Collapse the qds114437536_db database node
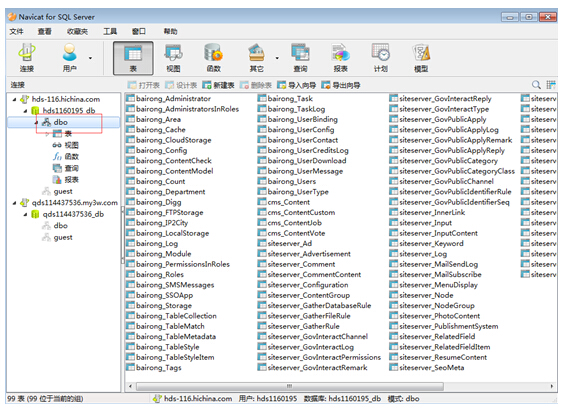The width and height of the screenshot is (564, 408). coord(25,214)
